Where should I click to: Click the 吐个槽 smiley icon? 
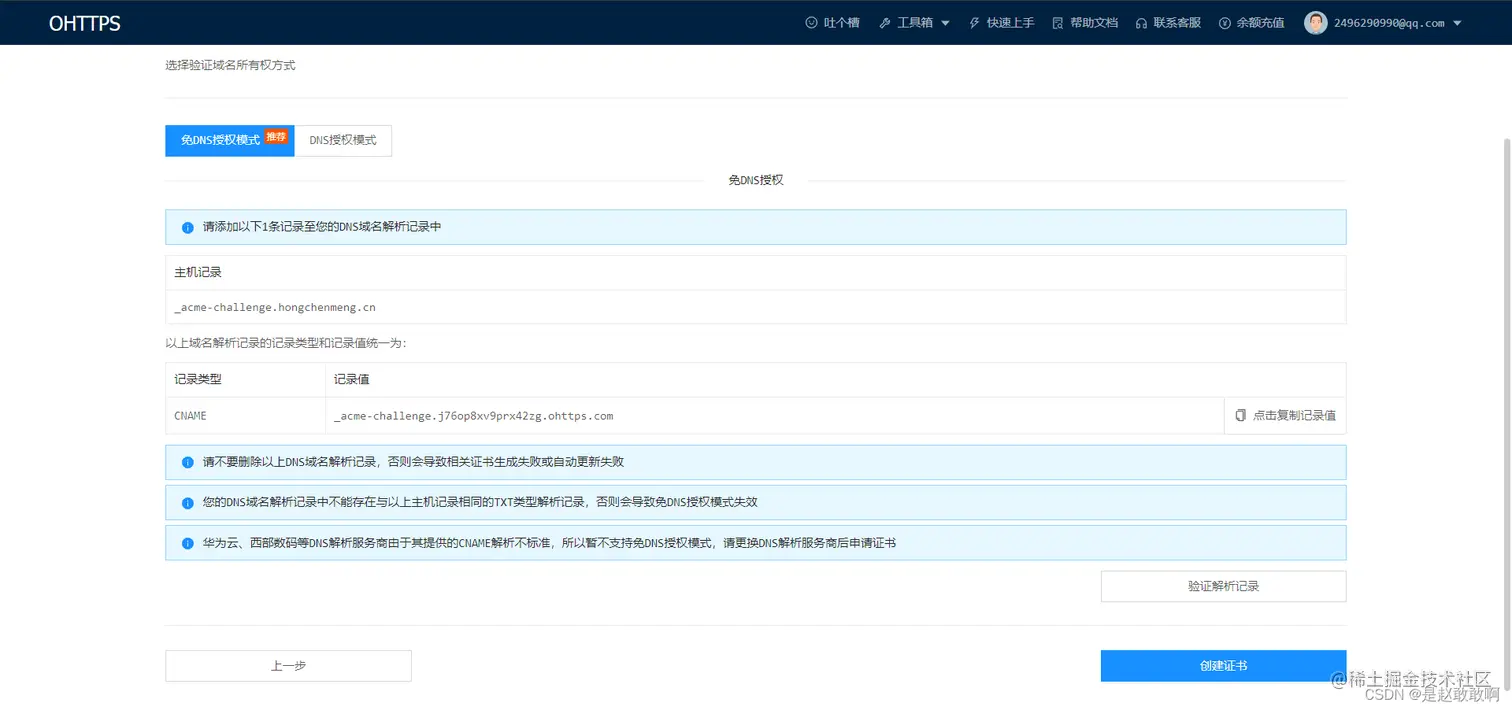coord(811,23)
